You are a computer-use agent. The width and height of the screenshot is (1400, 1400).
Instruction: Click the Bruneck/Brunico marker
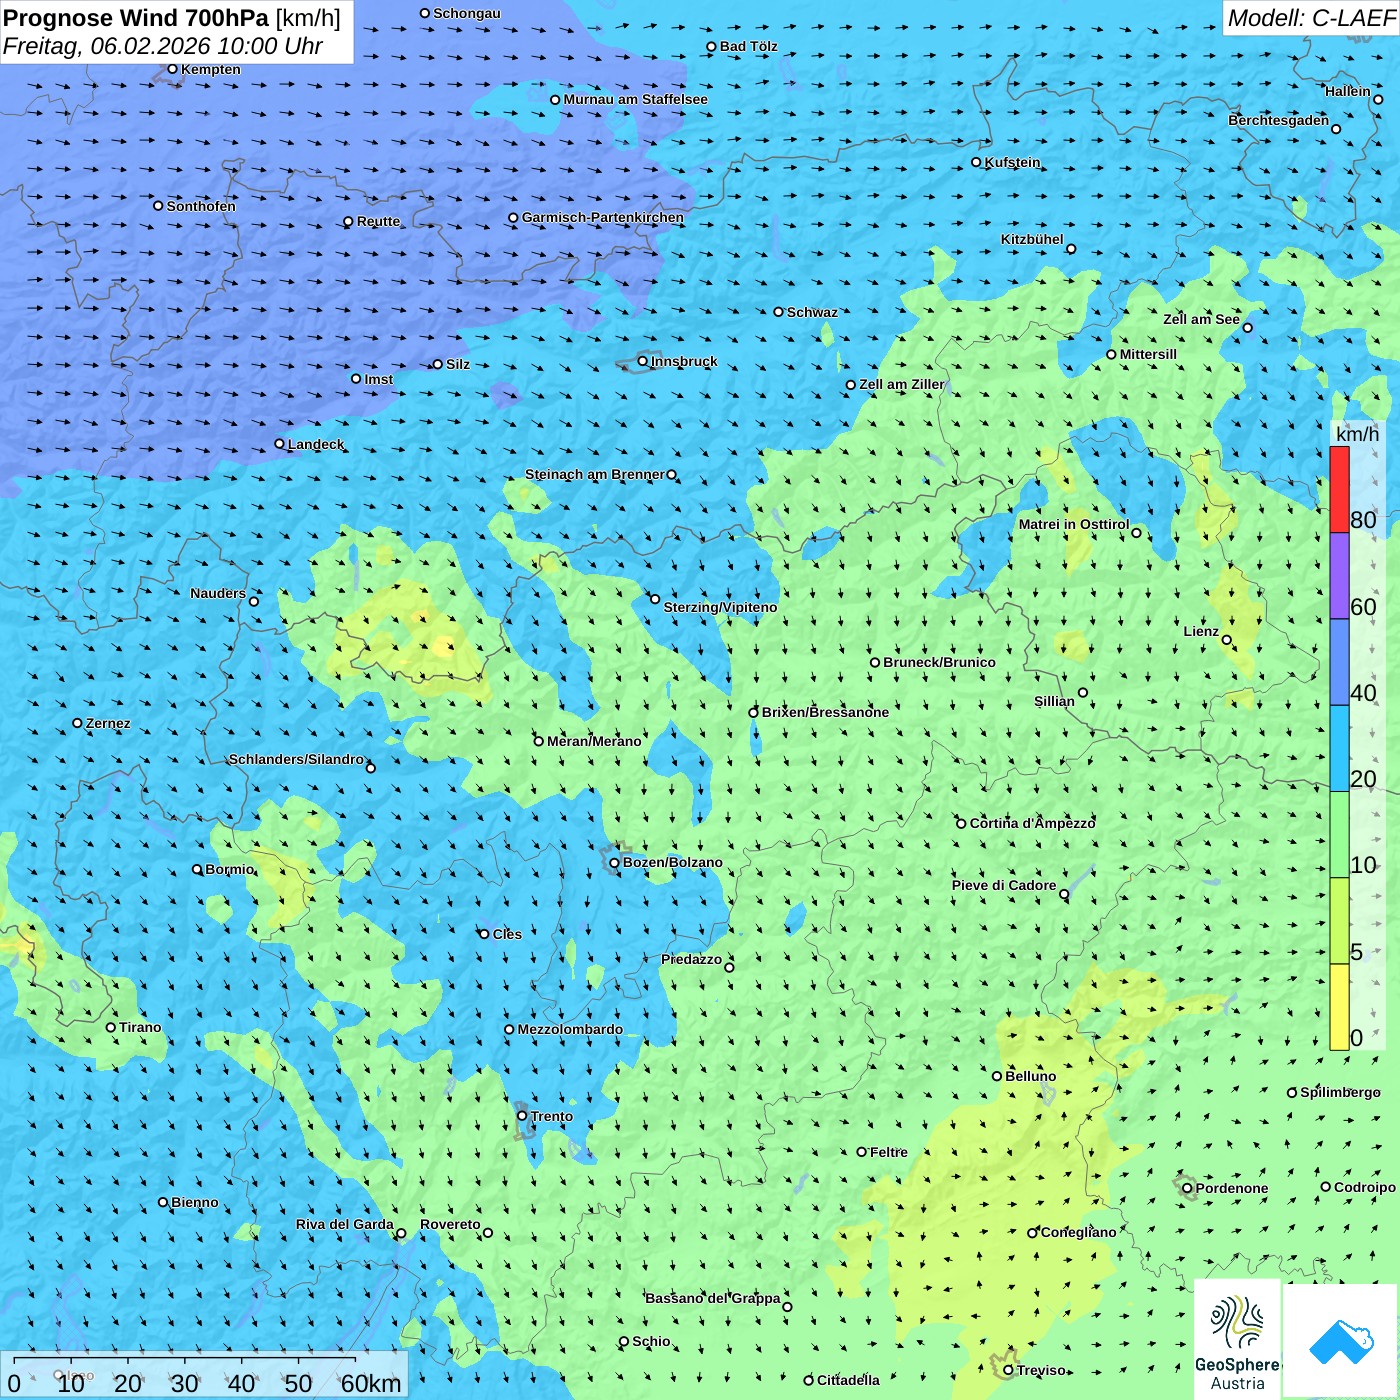point(875,662)
